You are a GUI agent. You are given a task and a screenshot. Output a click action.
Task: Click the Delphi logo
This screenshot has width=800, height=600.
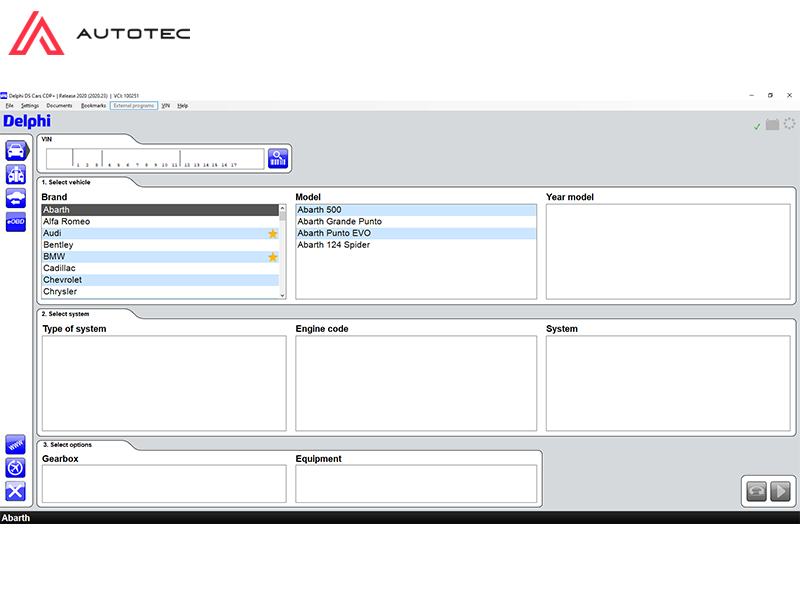tap(27, 121)
